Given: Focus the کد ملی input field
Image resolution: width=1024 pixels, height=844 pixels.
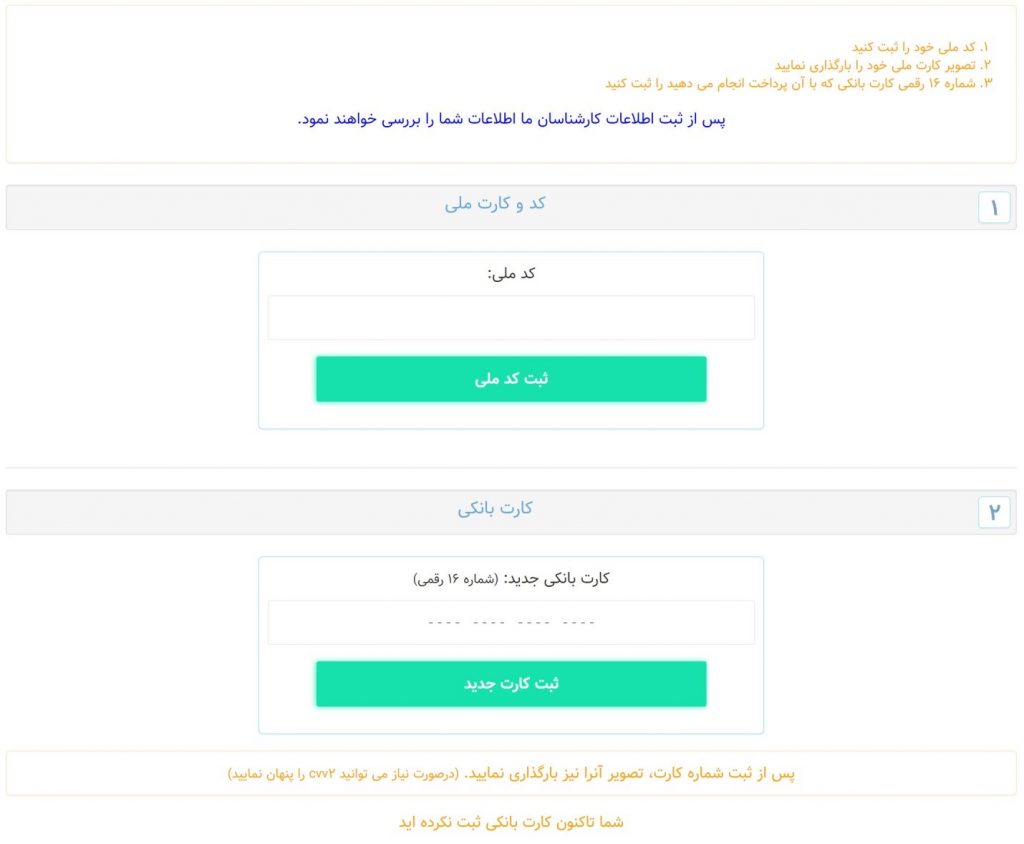Looking at the screenshot, I should coord(511,317).
